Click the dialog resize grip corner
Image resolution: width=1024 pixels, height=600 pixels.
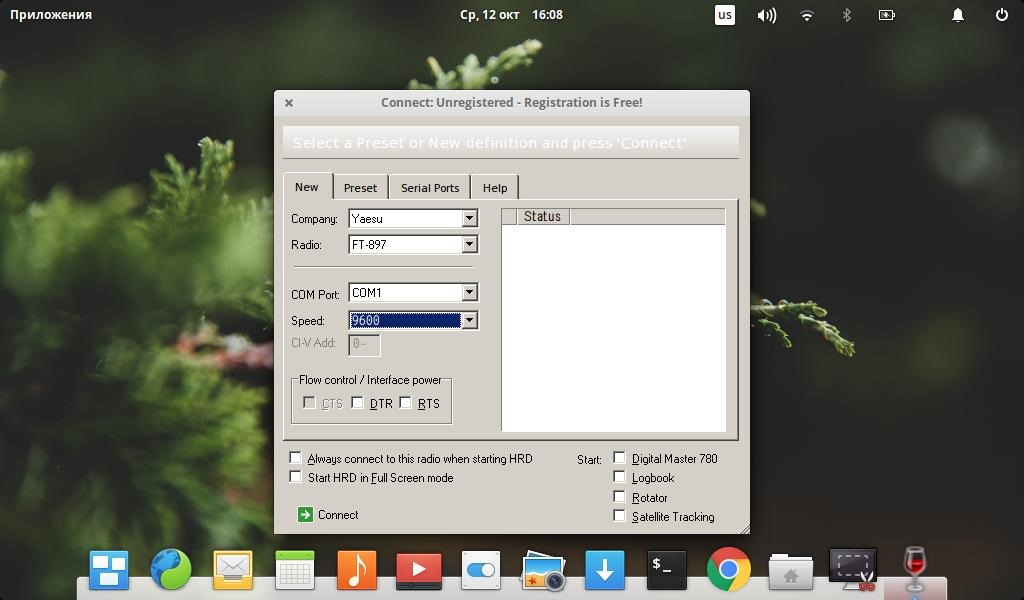point(744,528)
